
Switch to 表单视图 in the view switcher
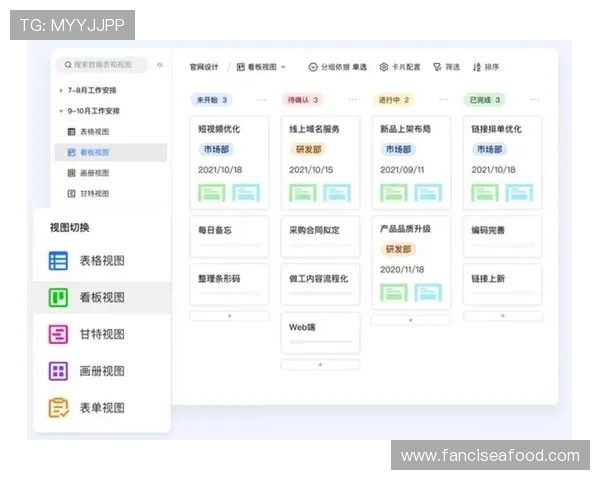(x=102, y=408)
